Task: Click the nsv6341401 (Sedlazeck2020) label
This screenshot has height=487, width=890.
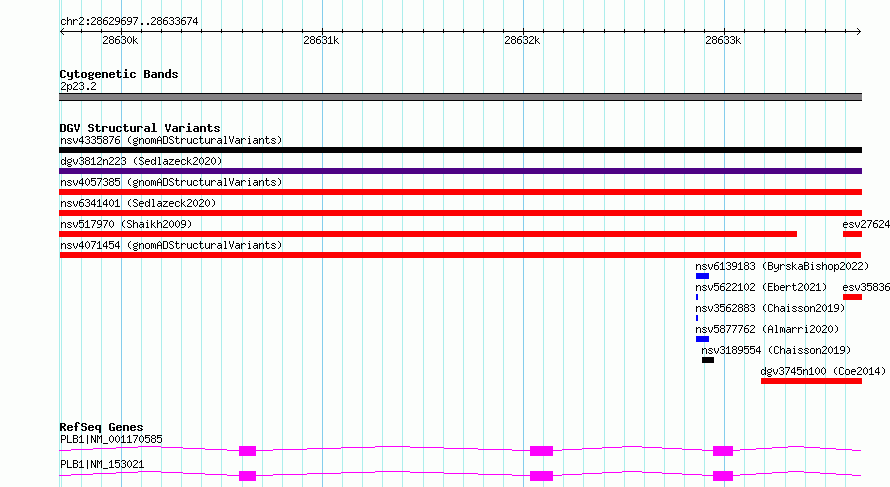Action: coord(138,203)
